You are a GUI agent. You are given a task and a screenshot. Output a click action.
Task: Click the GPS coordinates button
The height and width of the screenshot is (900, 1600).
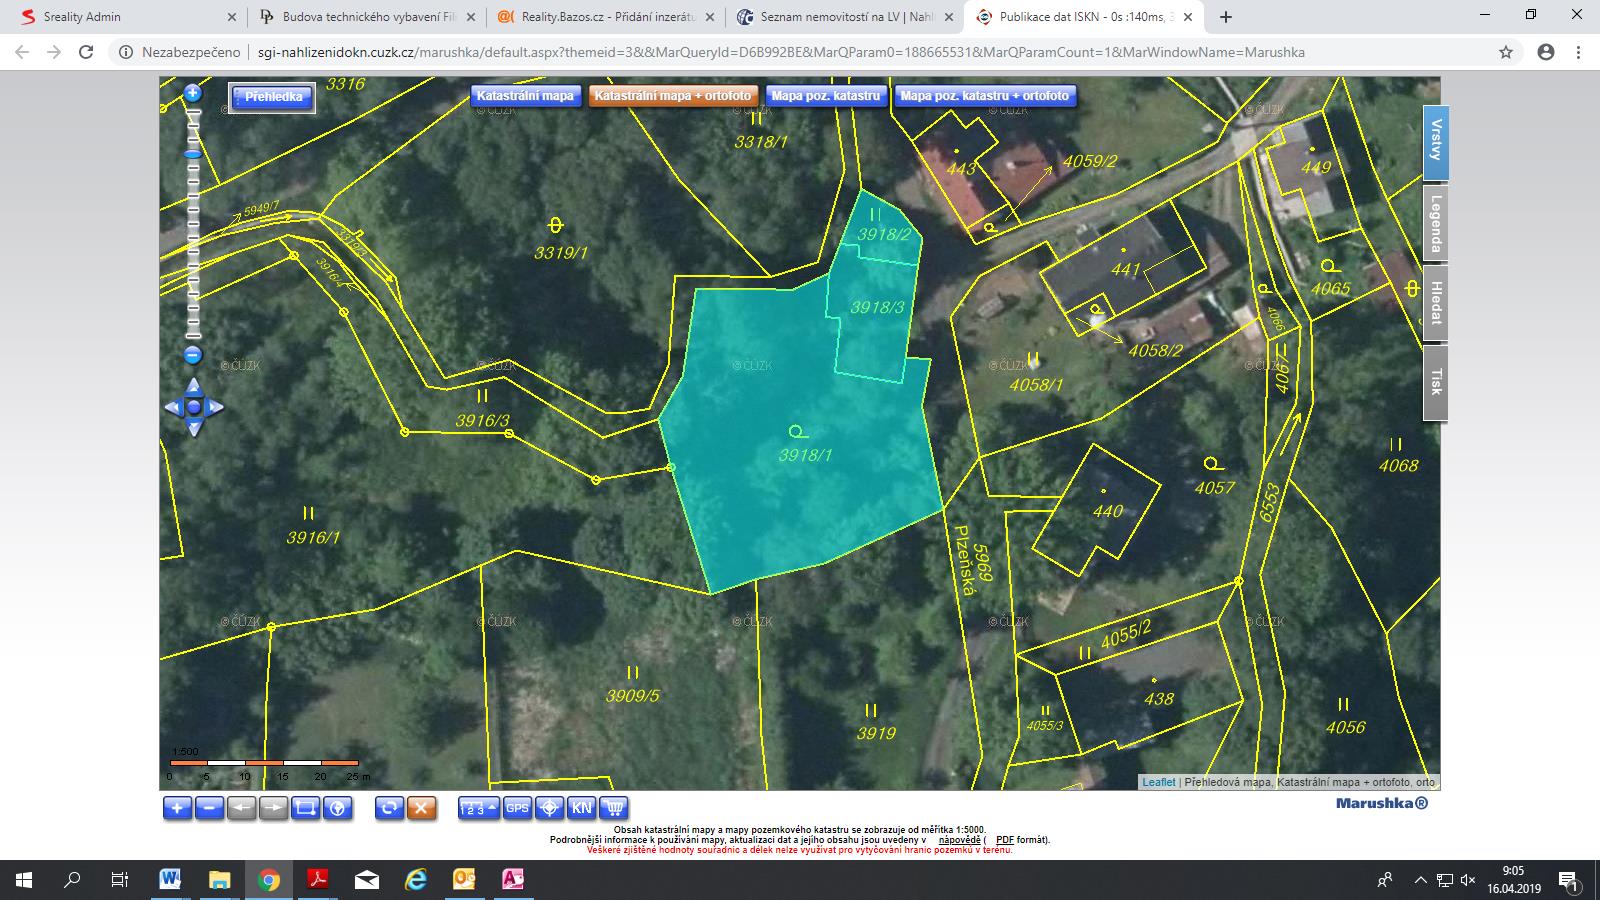(x=517, y=808)
